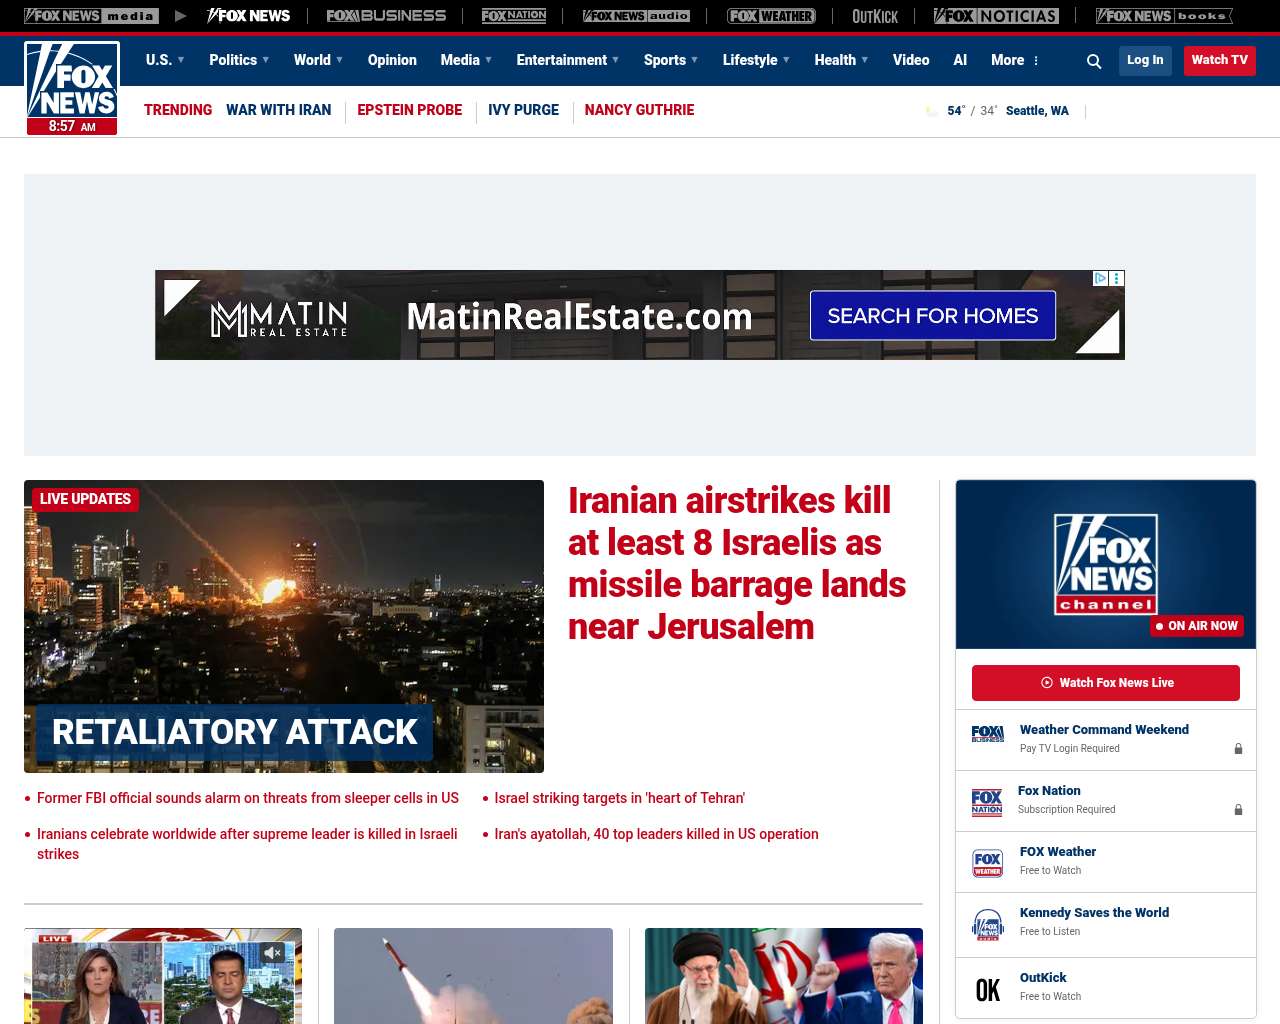Open the More vertical dots menu
This screenshot has height=1024, width=1280.
[1036, 61]
